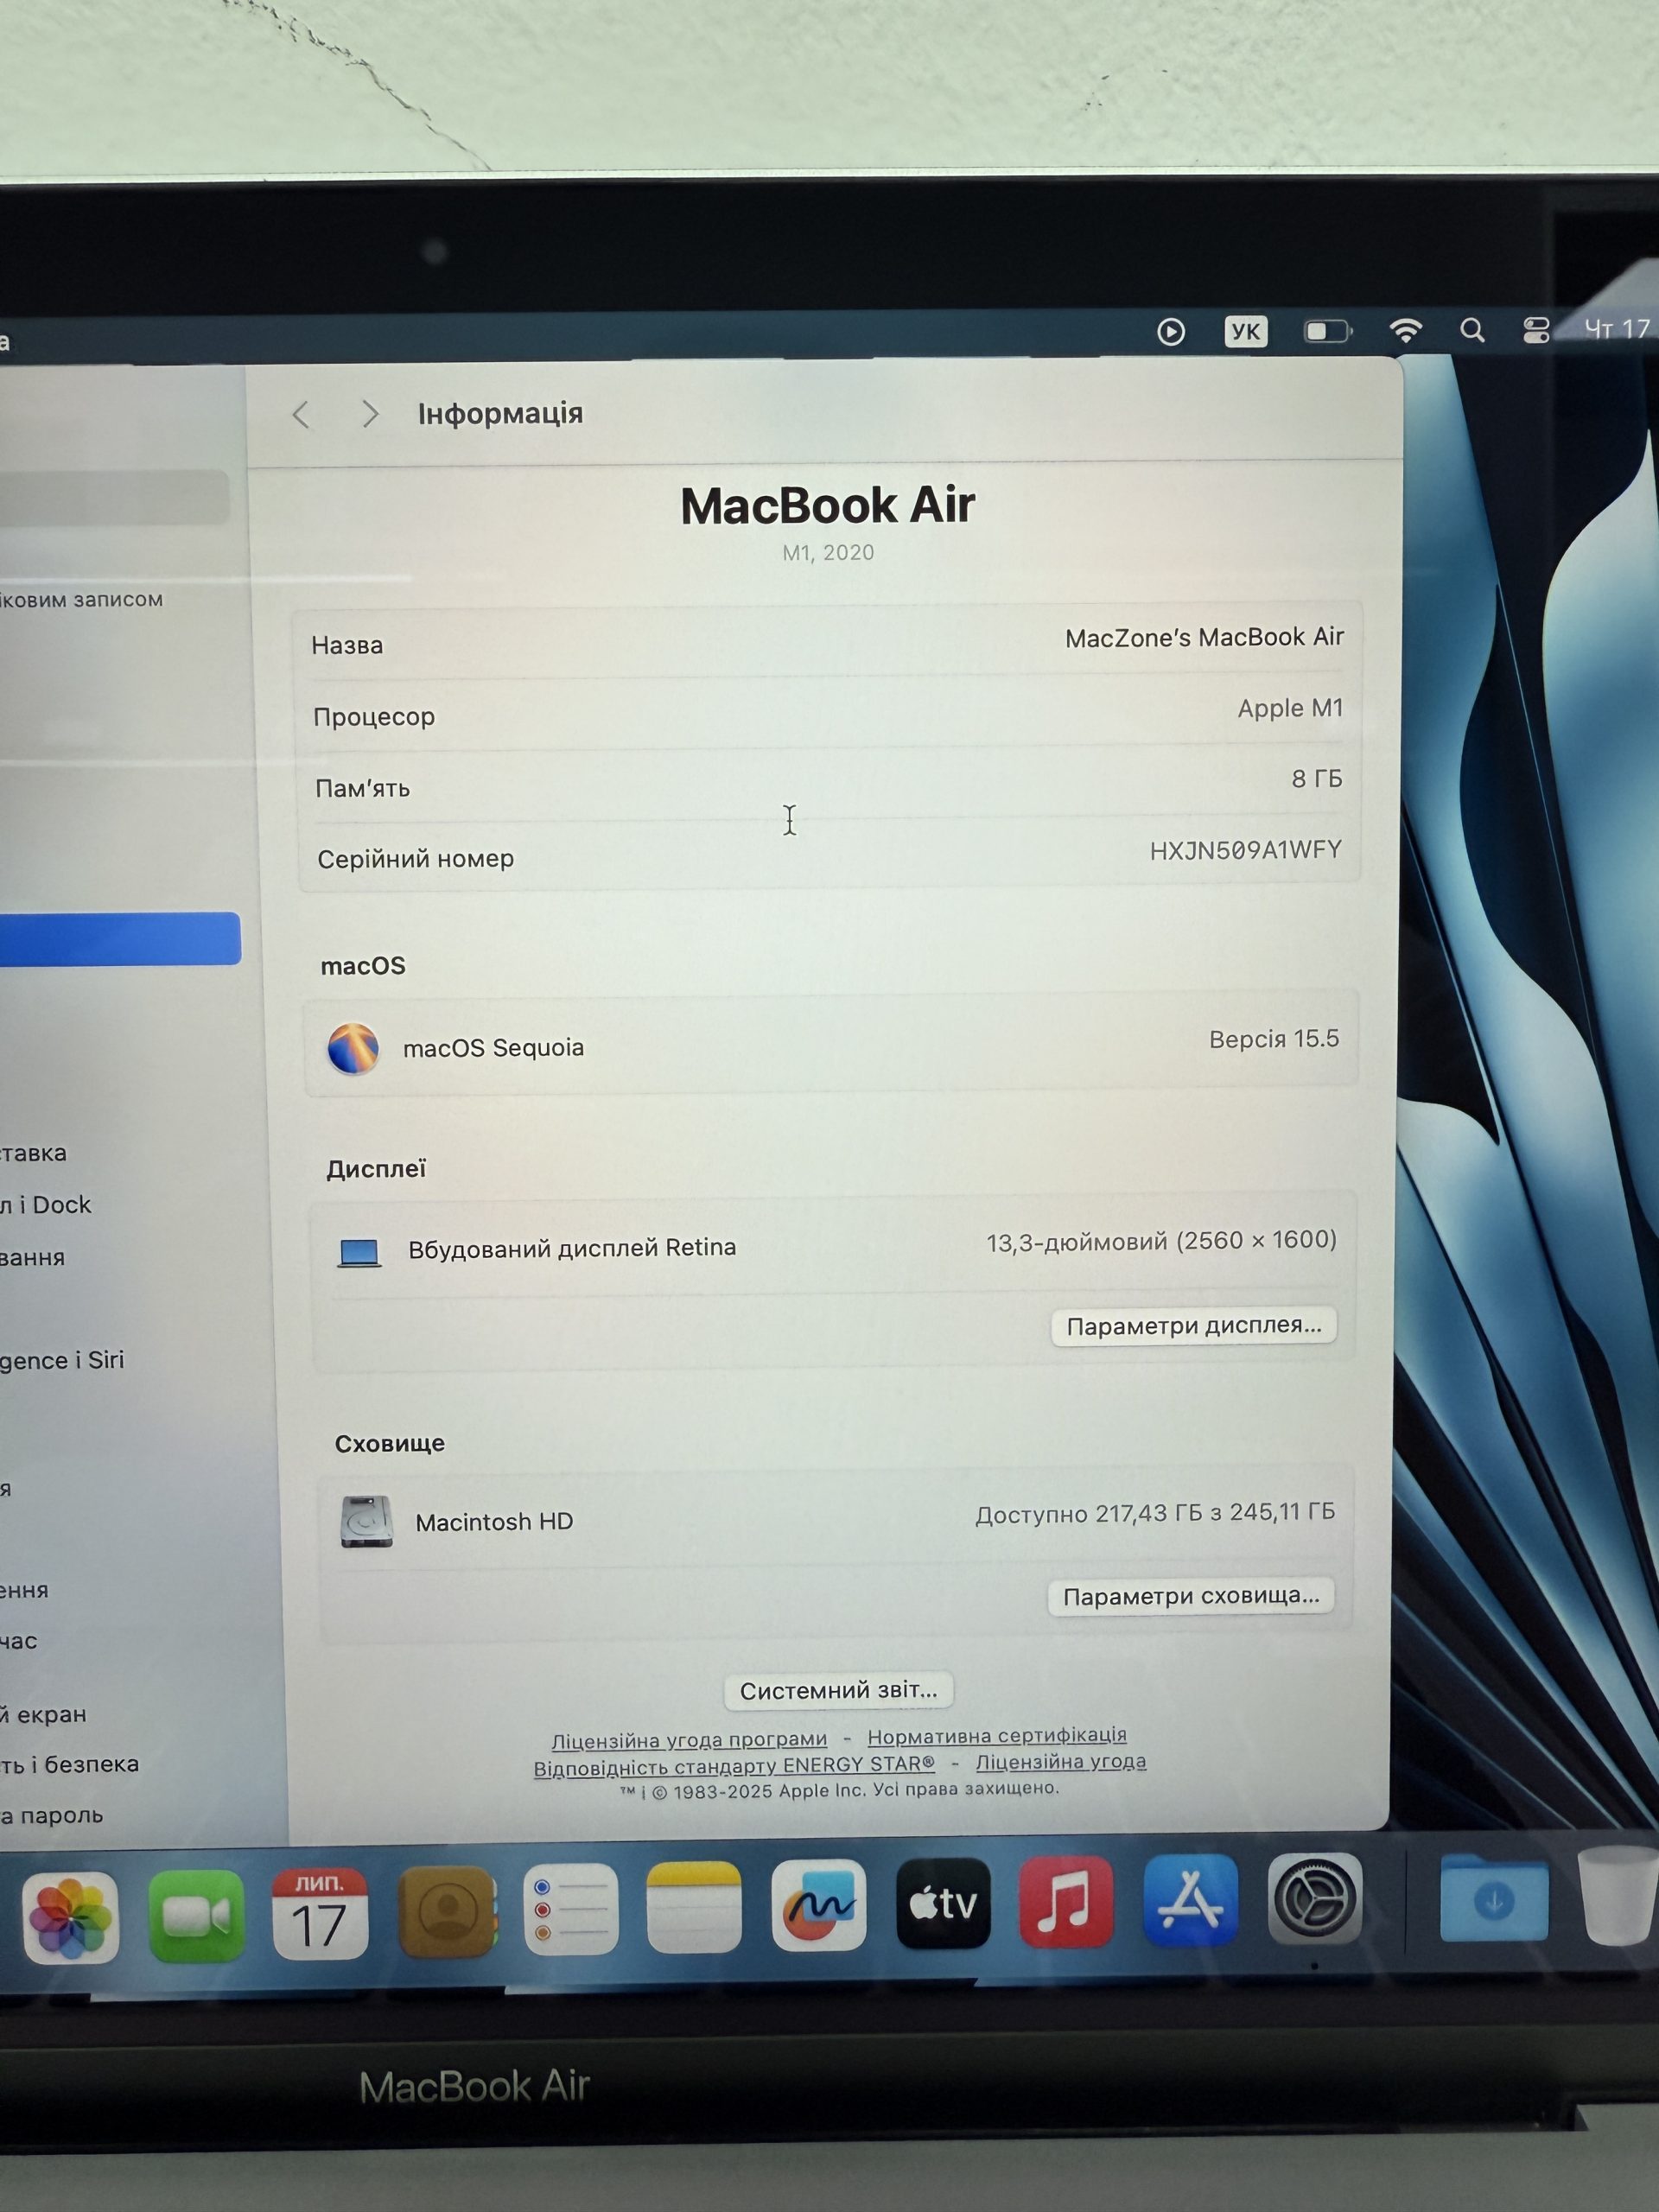This screenshot has height=2212, width=1659.
Task: Click serial number HXJN509A1WFY
Action: 1245,850
